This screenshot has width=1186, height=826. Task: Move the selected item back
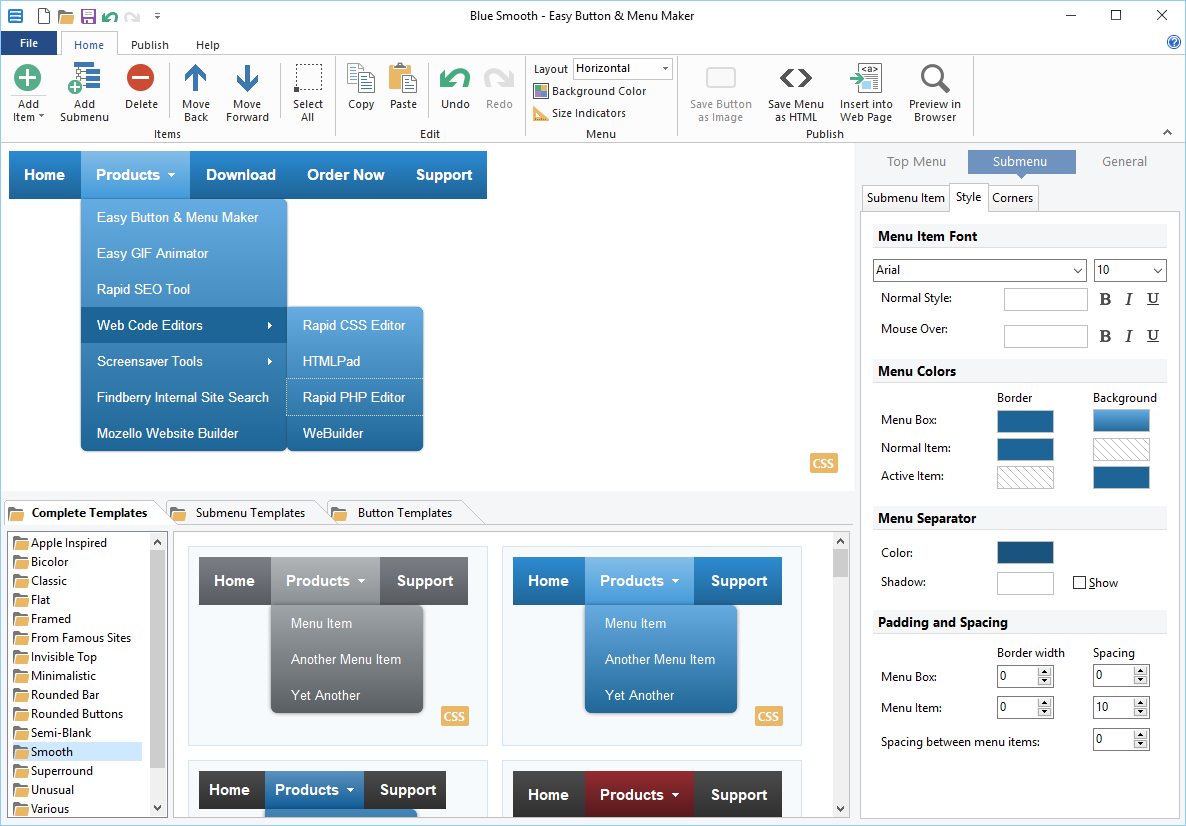click(195, 92)
